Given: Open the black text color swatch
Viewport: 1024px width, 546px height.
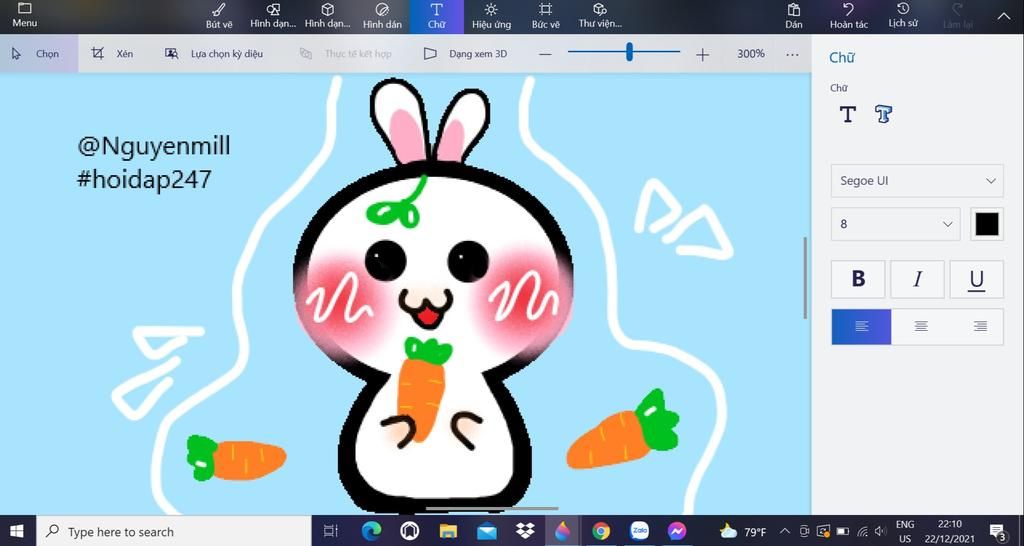Looking at the screenshot, I should click(987, 224).
